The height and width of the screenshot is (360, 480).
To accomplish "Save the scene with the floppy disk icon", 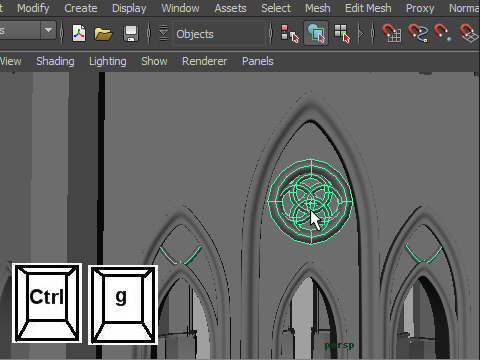I will (131, 34).
